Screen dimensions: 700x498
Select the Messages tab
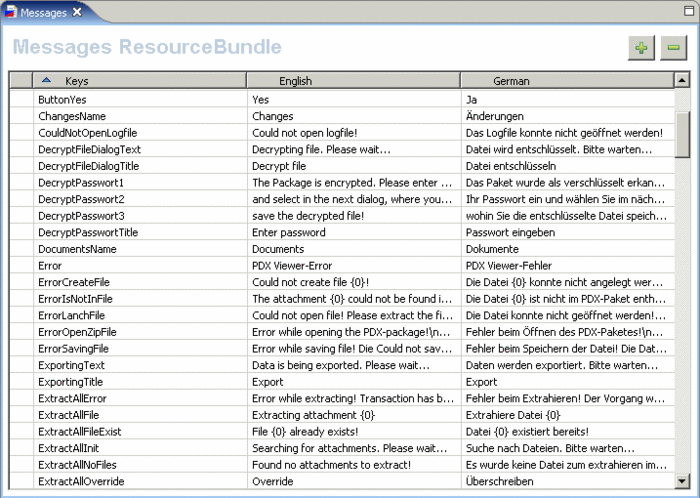pyautogui.click(x=44, y=12)
